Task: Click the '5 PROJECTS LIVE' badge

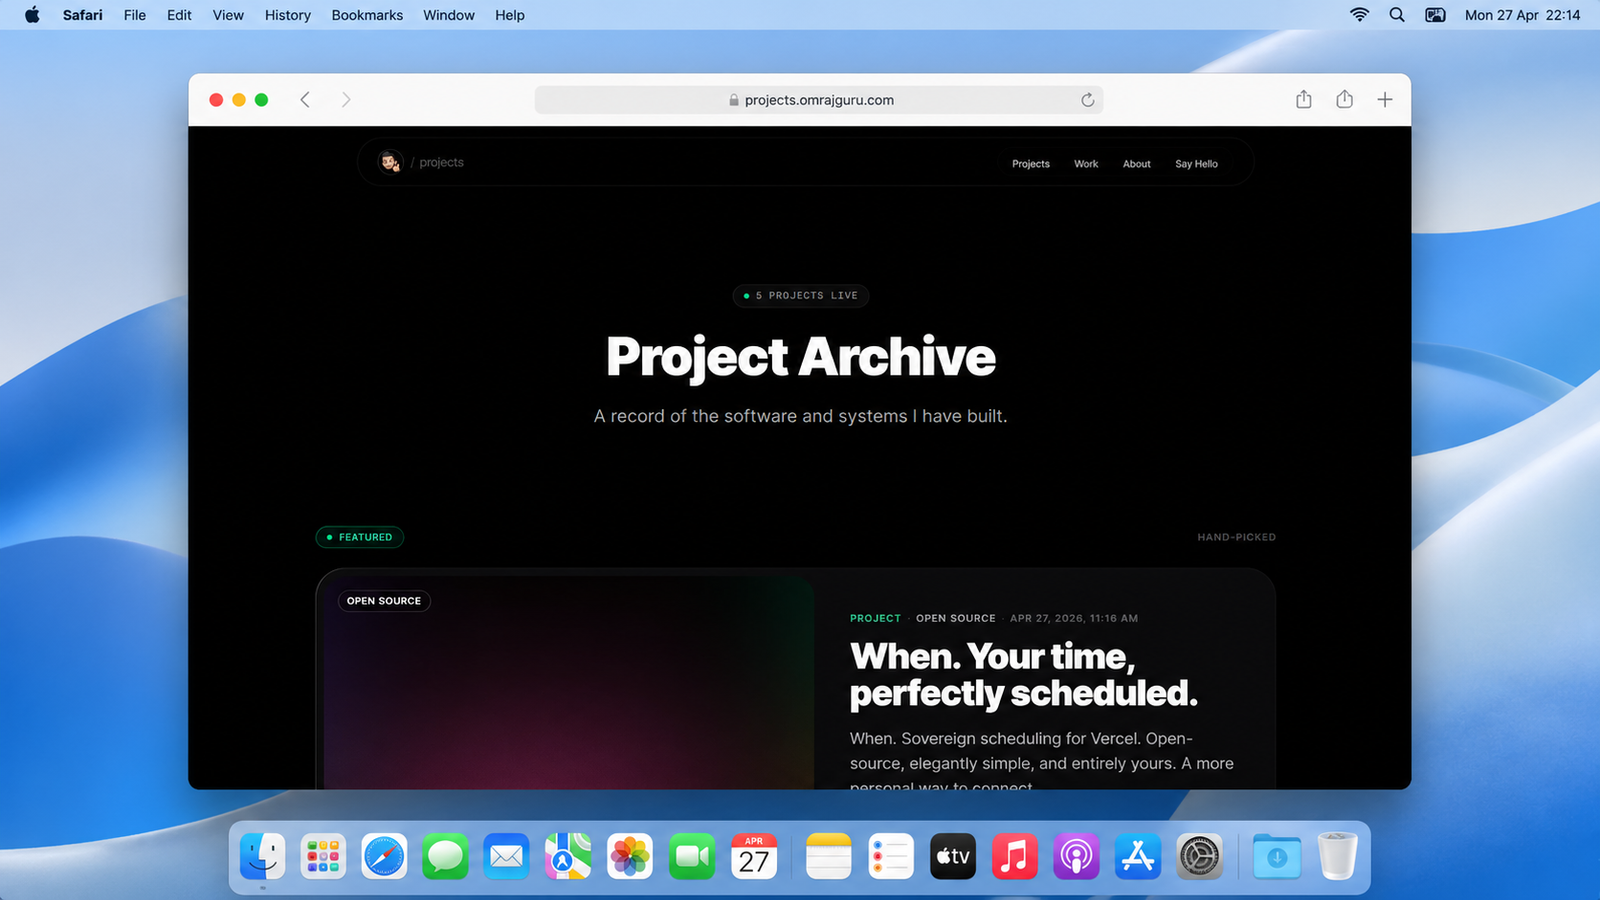Action: 801,295
